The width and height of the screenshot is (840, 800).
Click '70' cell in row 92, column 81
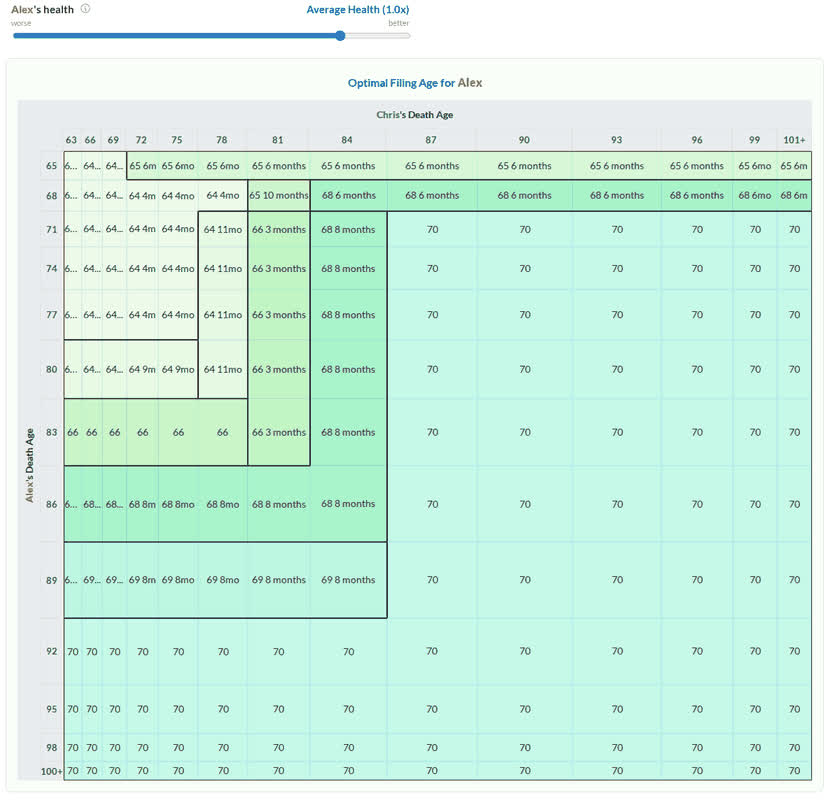point(279,652)
